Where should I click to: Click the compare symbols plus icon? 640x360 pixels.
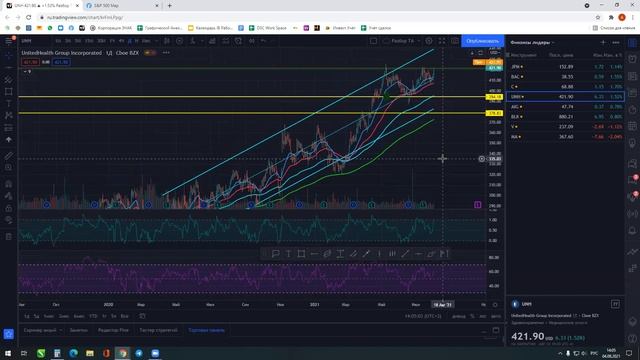click(x=179, y=41)
